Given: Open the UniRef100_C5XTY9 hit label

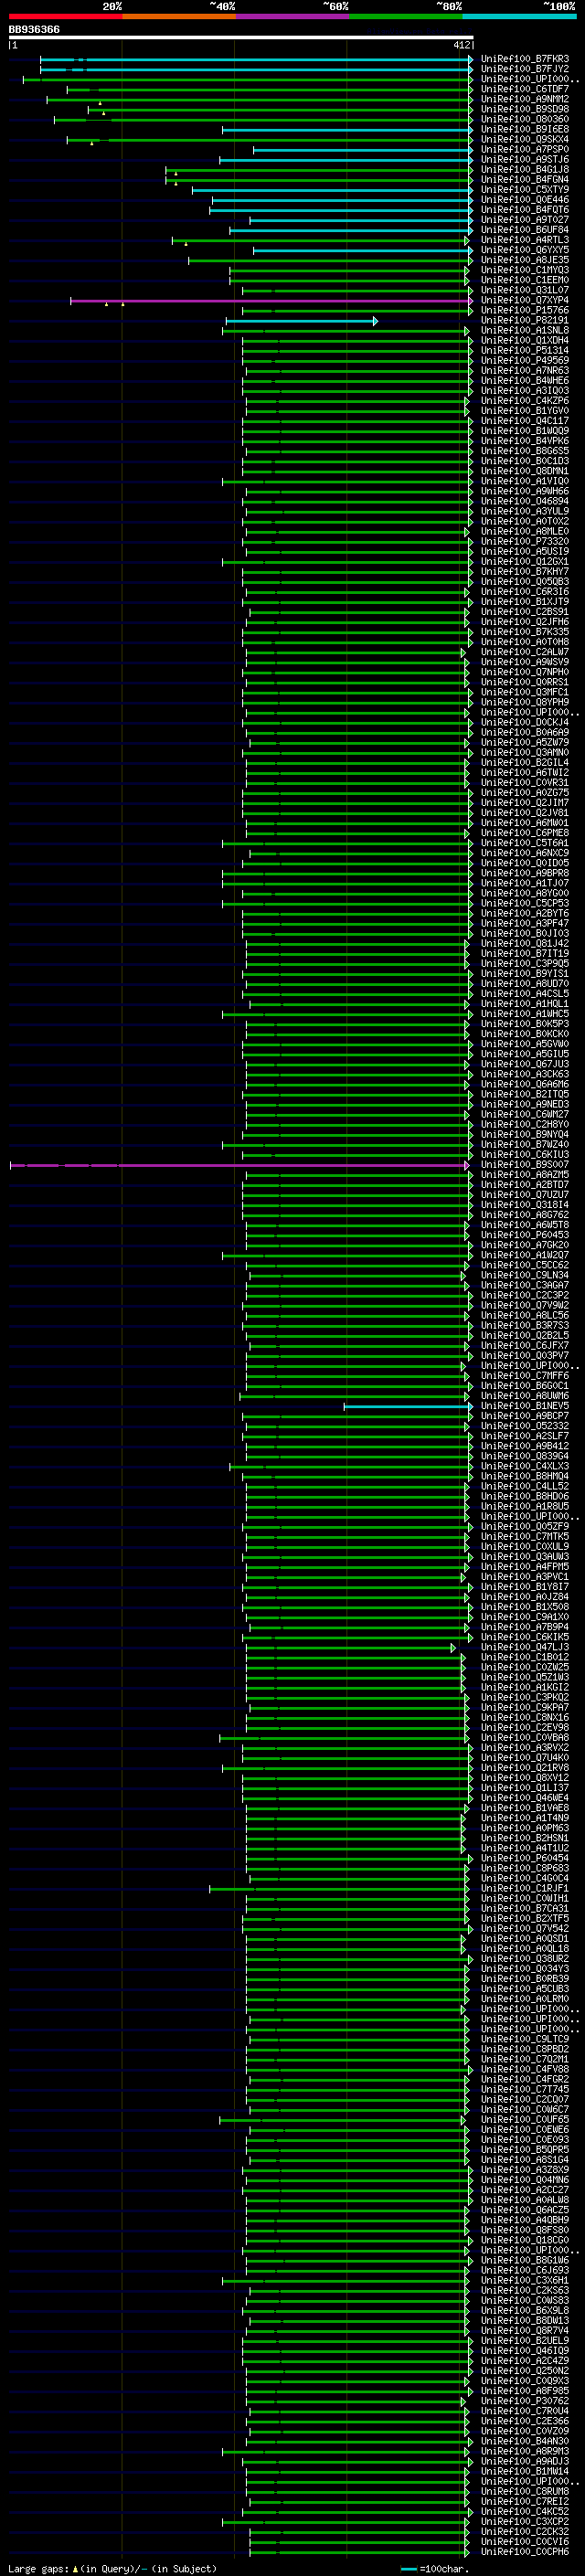Looking at the screenshot, I should (525, 189).
